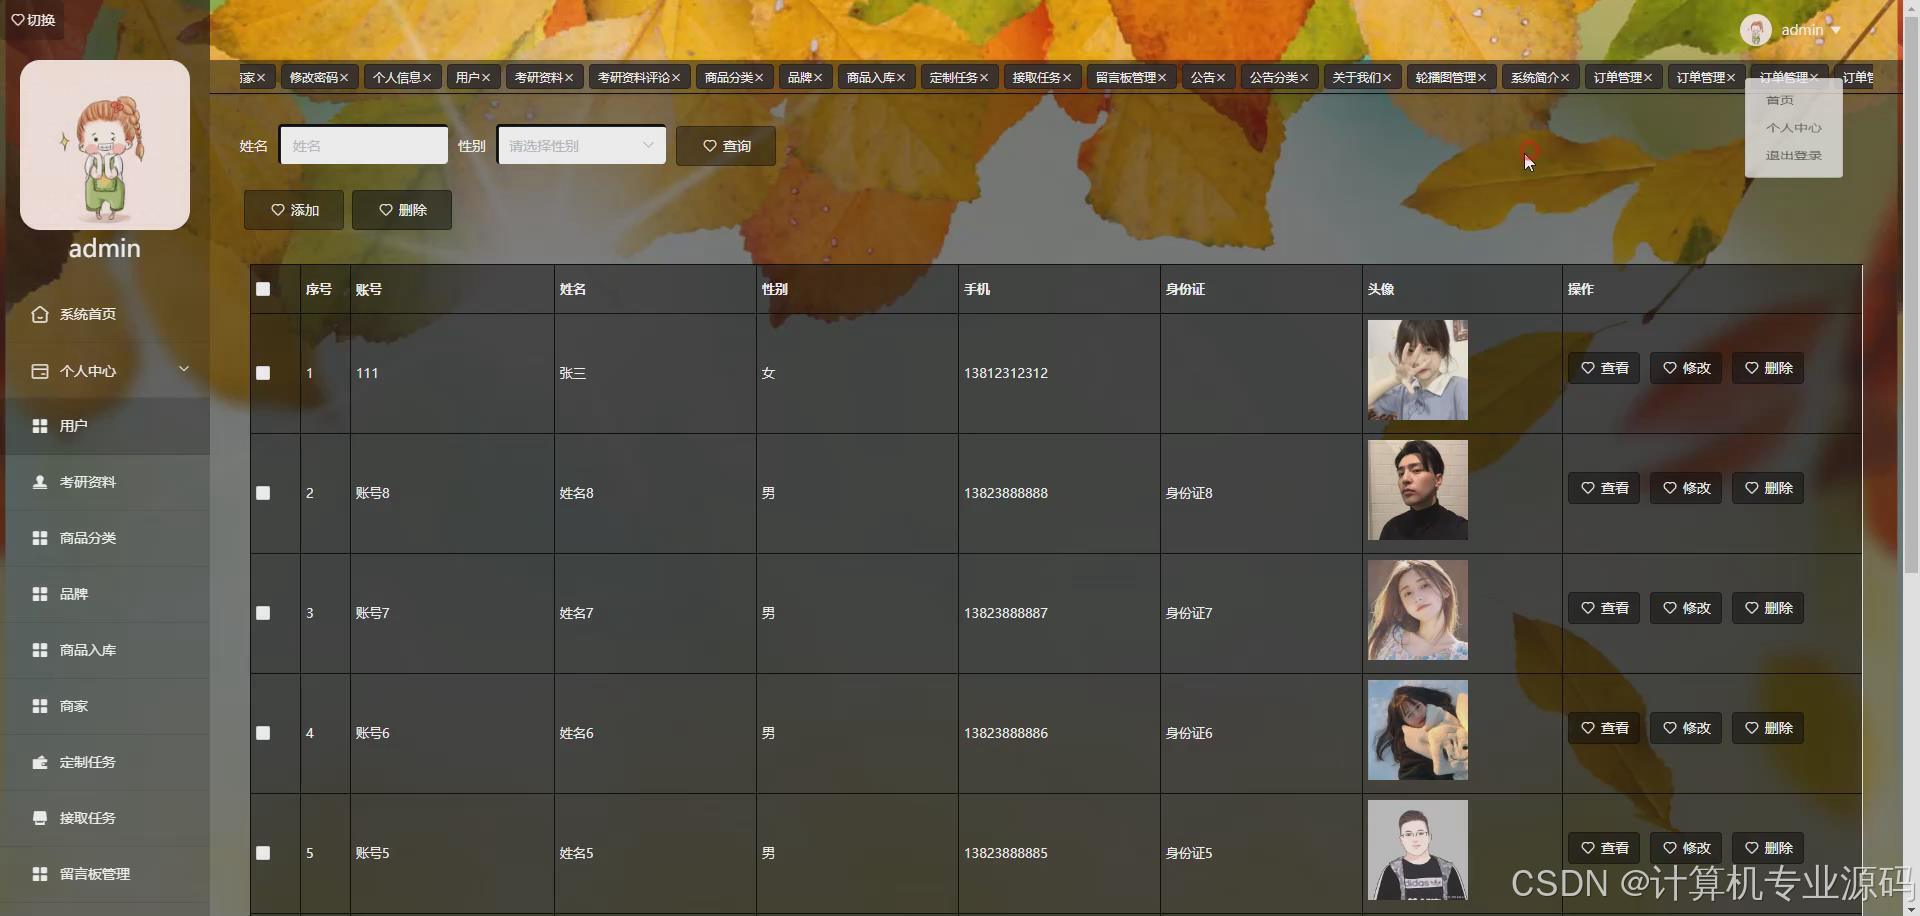The width and height of the screenshot is (1920, 916).
Task: Click 删除 for the 张三 row
Action: 1768,368
